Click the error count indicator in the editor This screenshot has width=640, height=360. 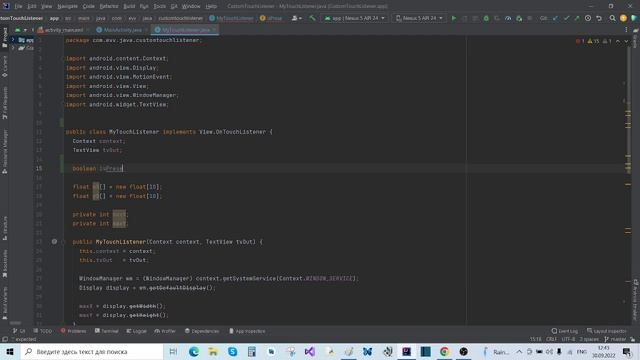coord(580,41)
